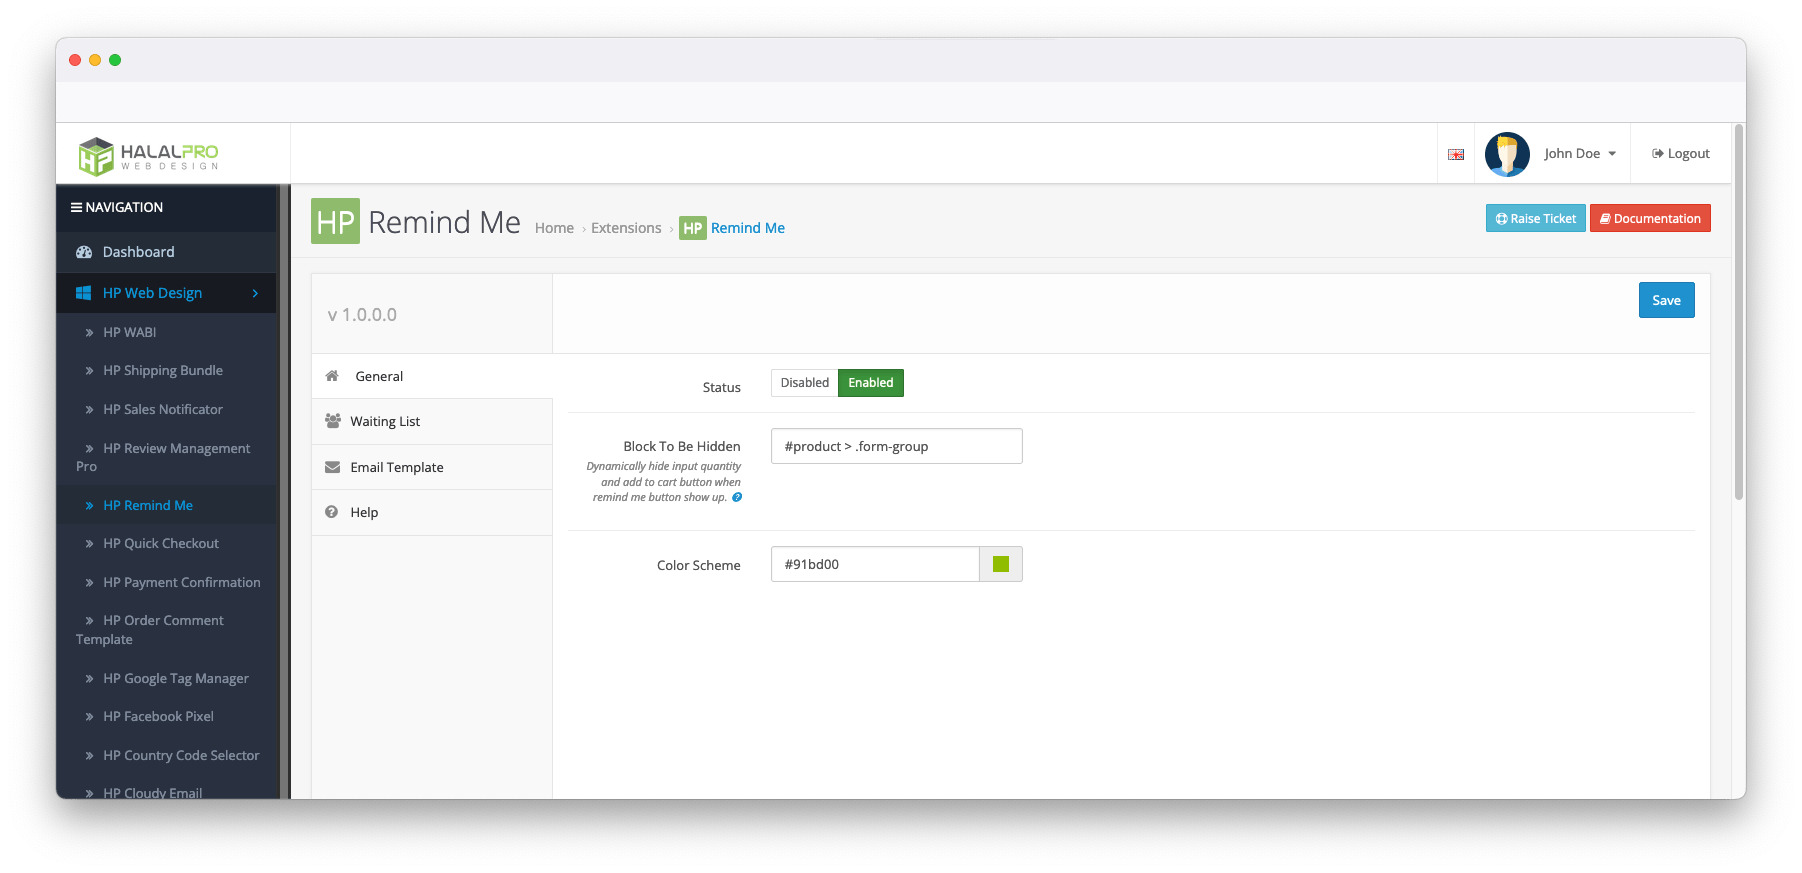Viewport: 1802px width, 873px height.
Task: Open the John Doe user dropdown
Action: tap(1579, 153)
